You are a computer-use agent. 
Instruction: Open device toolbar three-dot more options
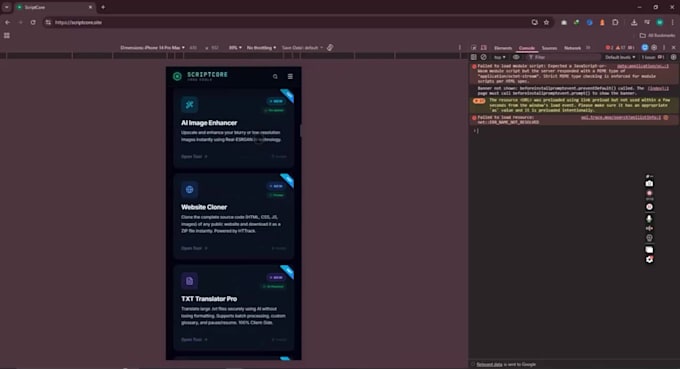(x=460, y=48)
